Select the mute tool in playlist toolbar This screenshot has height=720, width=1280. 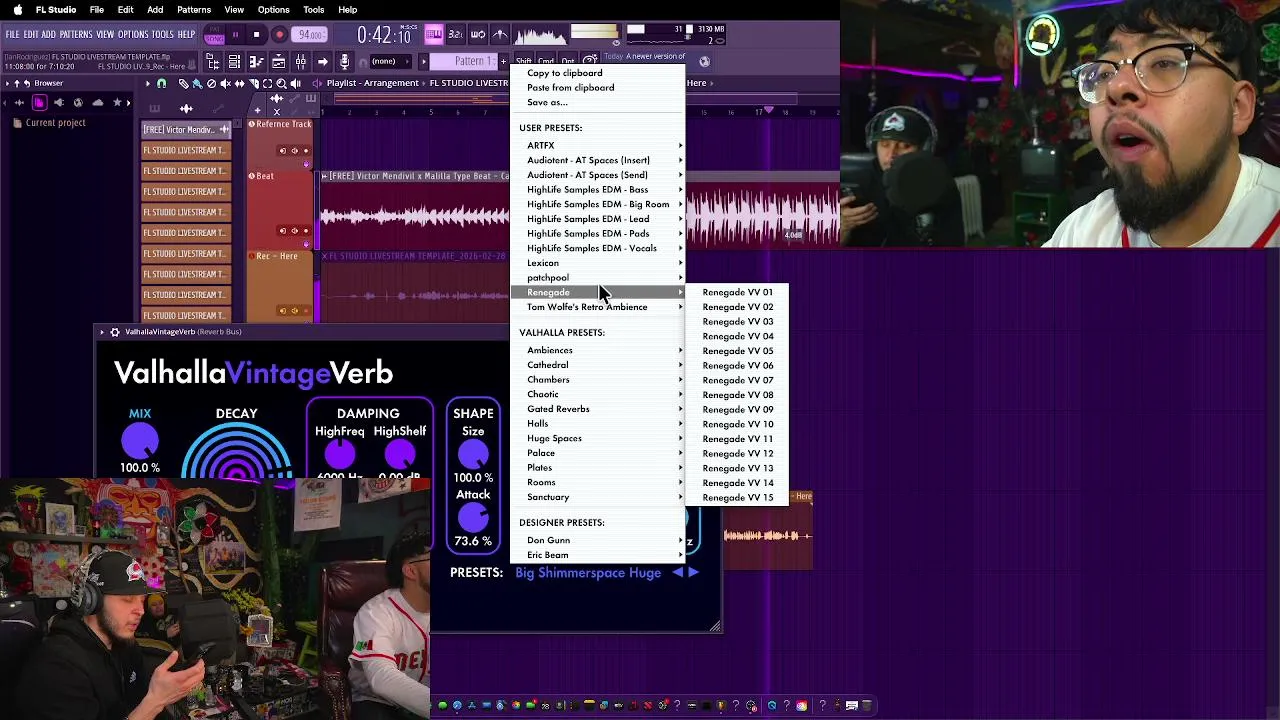point(225,83)
